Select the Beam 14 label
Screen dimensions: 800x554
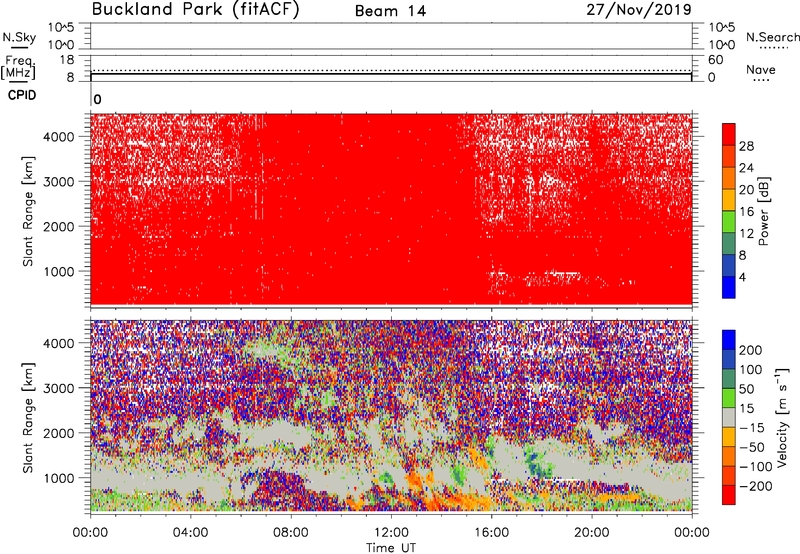click(x=390, y=11)
